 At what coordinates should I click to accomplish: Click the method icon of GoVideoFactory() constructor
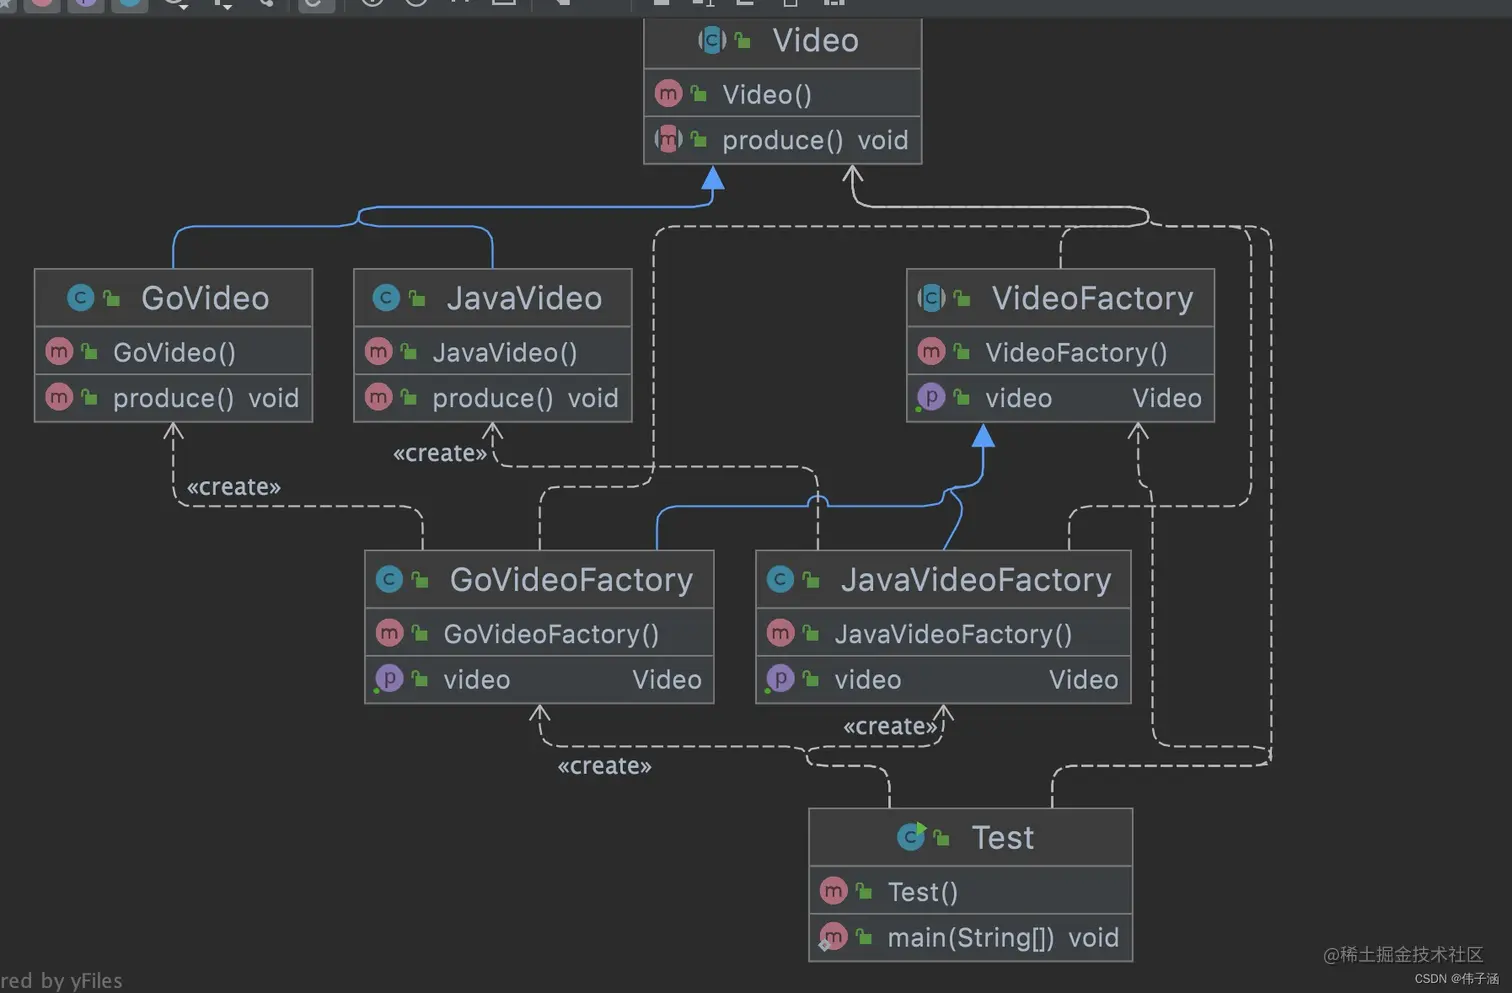389,633
